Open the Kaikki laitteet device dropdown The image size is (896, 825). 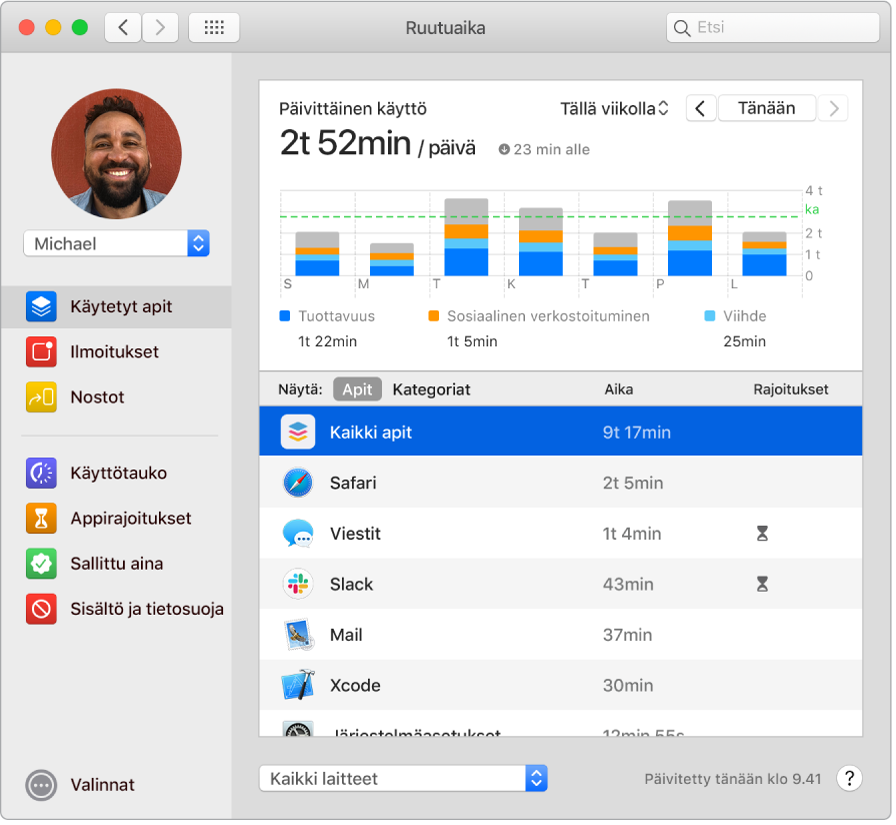(403, 779)
